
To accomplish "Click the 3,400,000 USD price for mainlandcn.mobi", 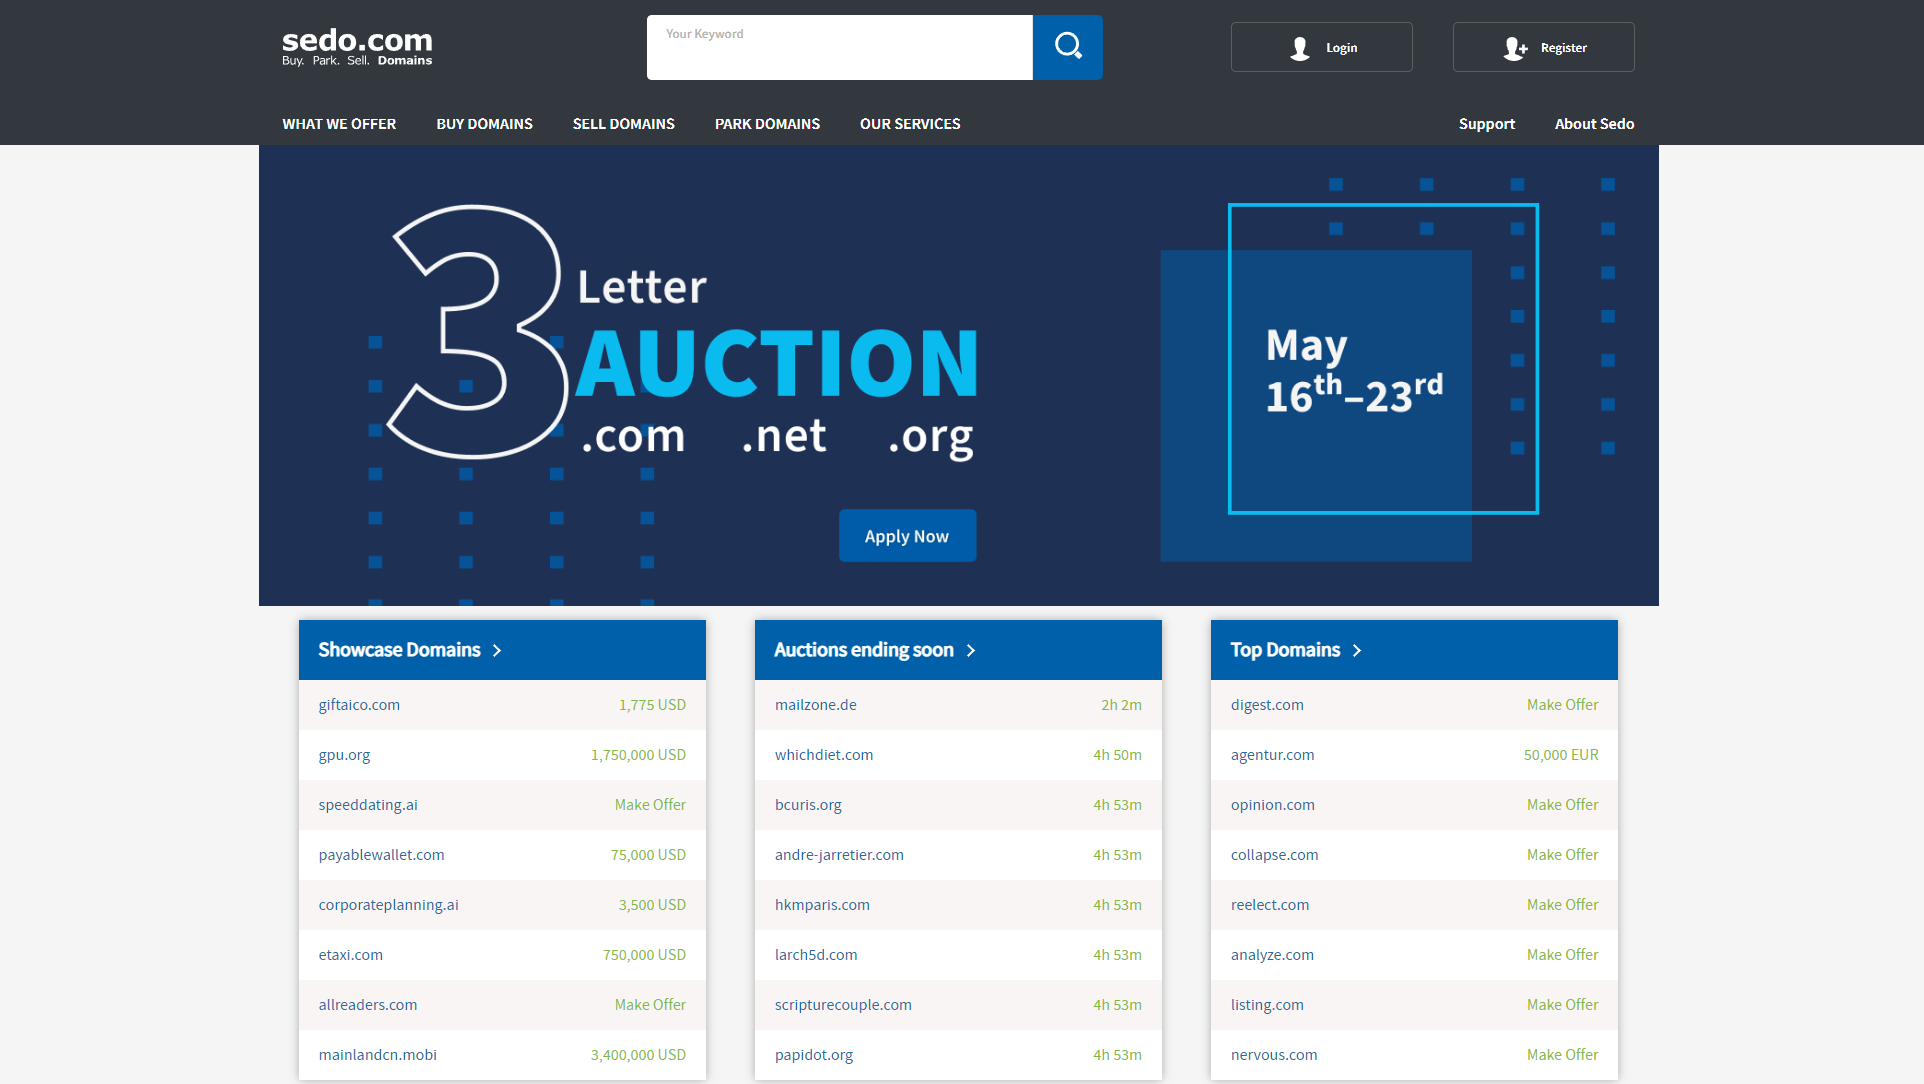I will click(638, 1055).
